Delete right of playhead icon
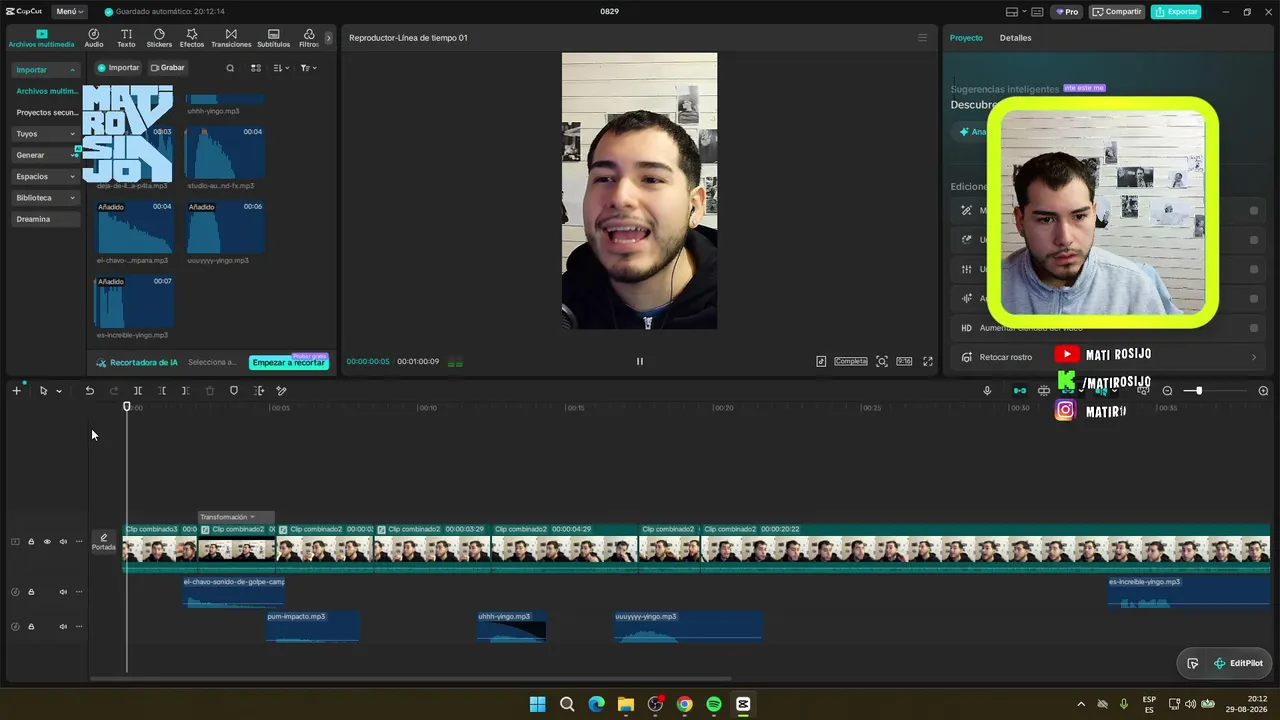This screenshot has width=1280, height=720. (186, 391)
